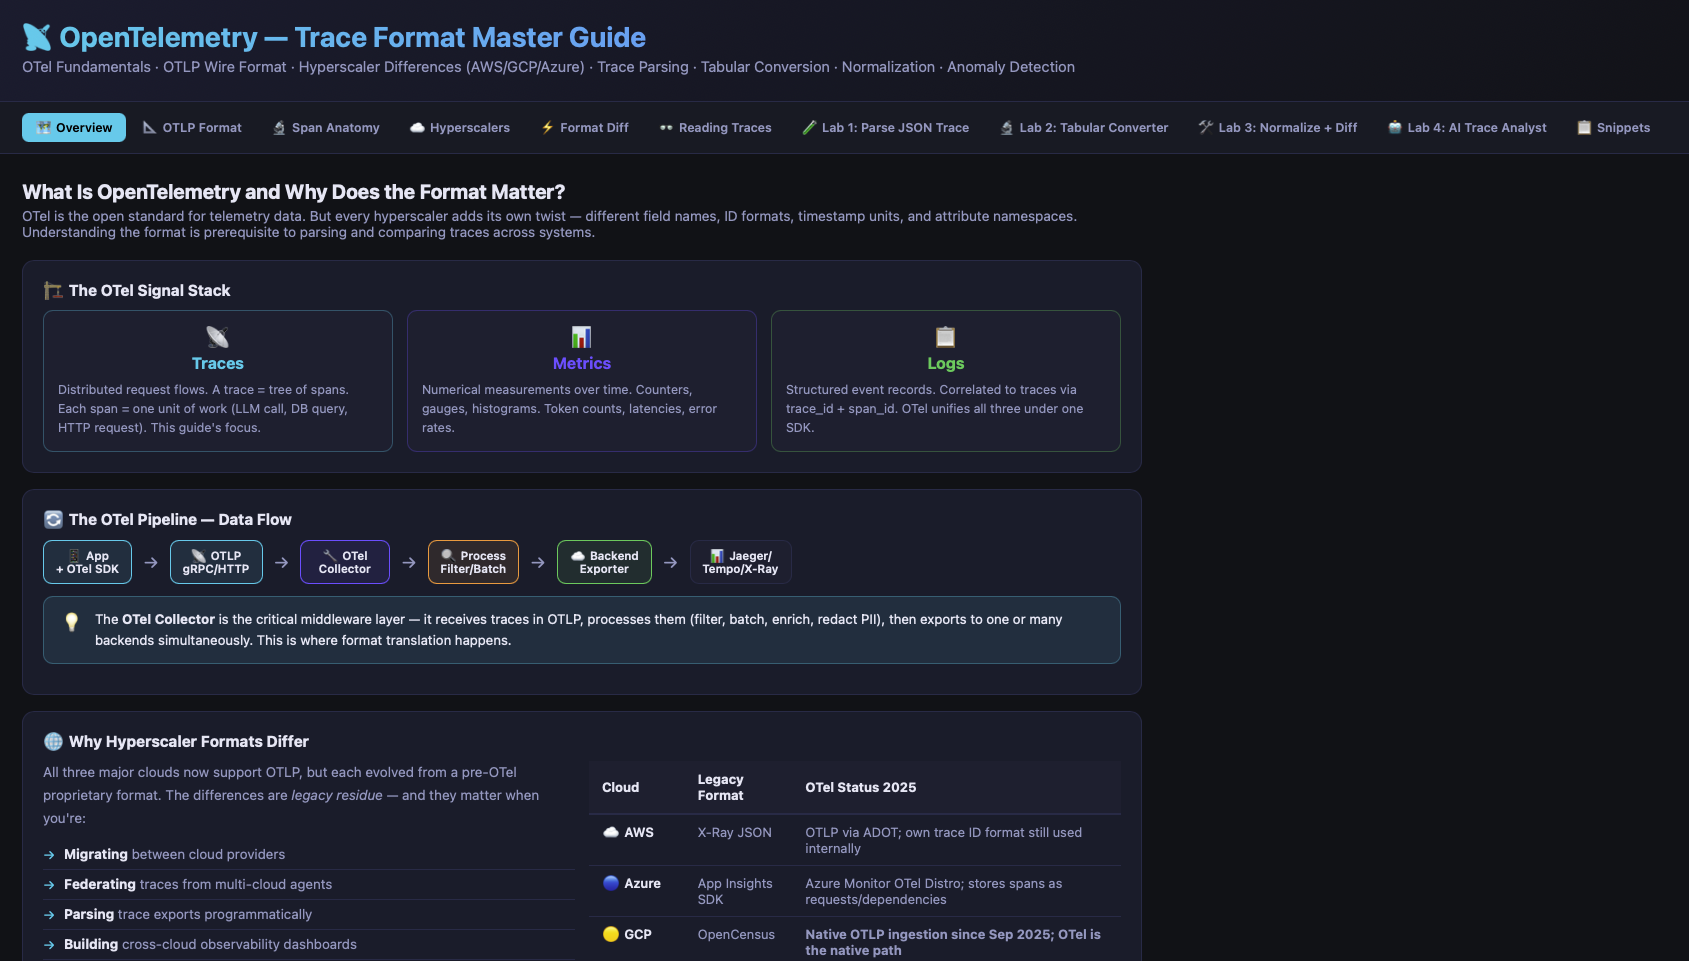Screen dimensions: 1689x961
Task: Switch to the OTLP Format tab
Action: (x=192, y=128)
